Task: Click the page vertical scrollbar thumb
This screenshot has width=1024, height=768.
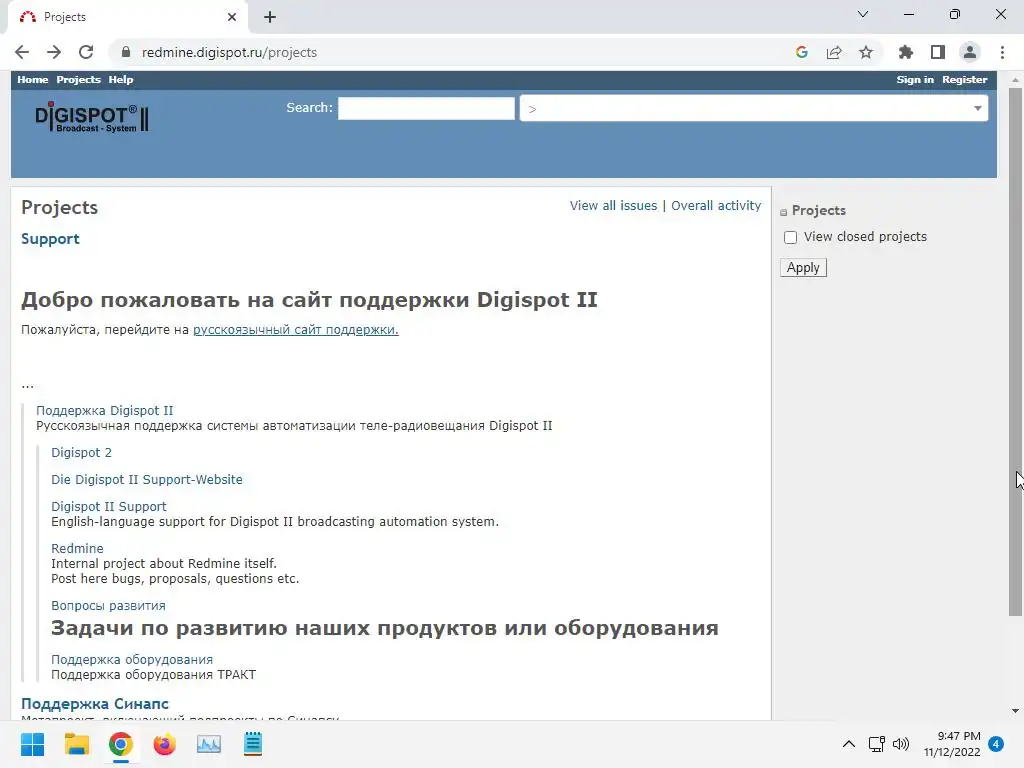Action: click(x=1015, y=351)
